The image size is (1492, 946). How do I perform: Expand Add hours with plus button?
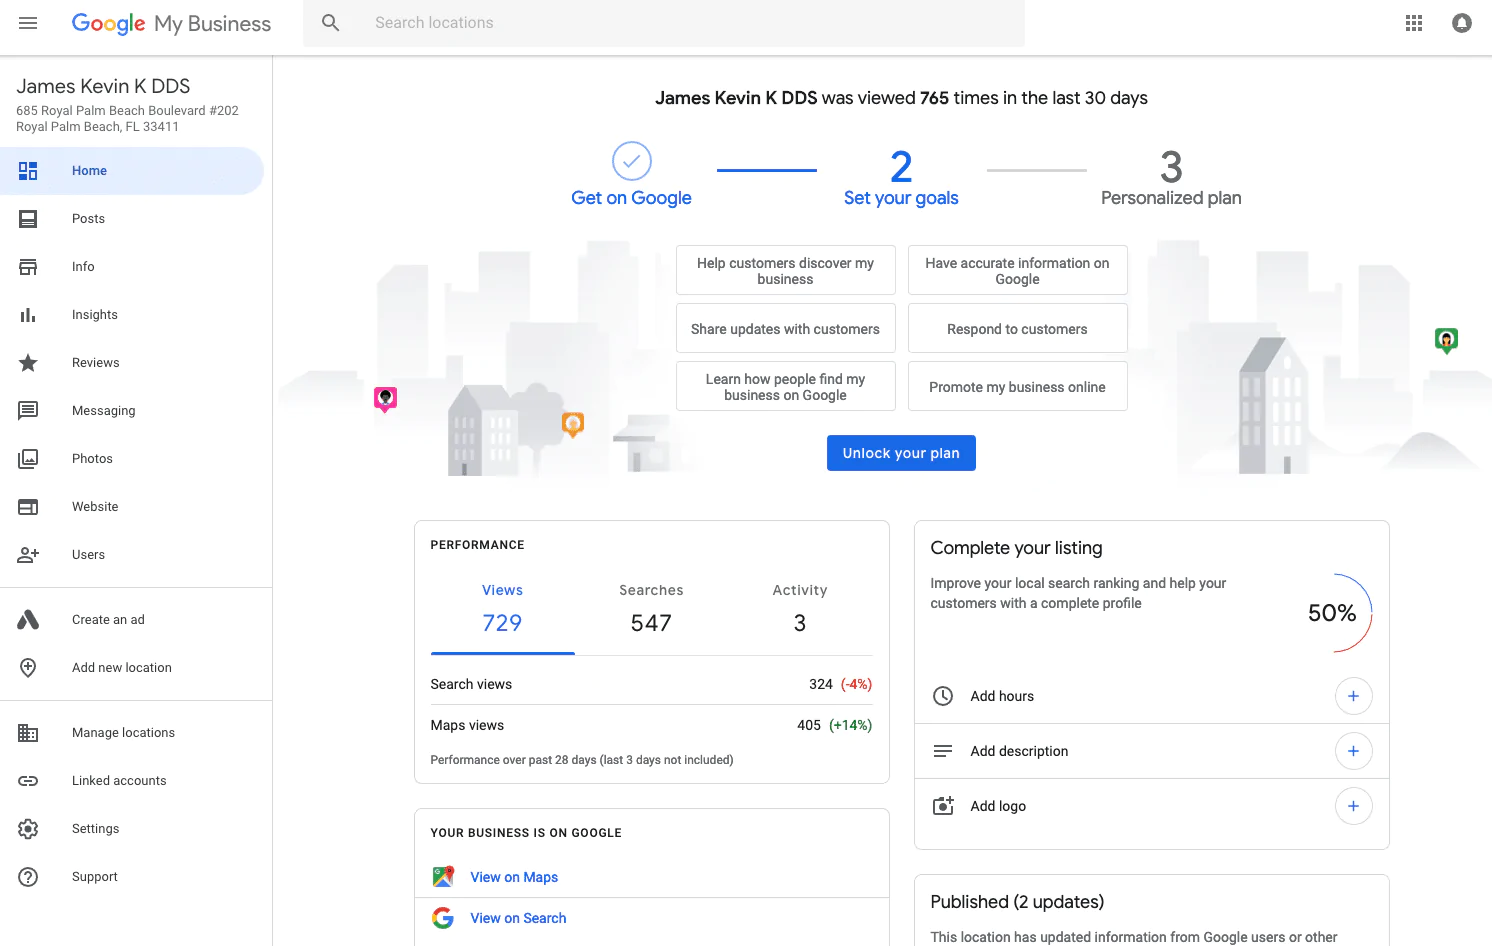(1353, 696)
